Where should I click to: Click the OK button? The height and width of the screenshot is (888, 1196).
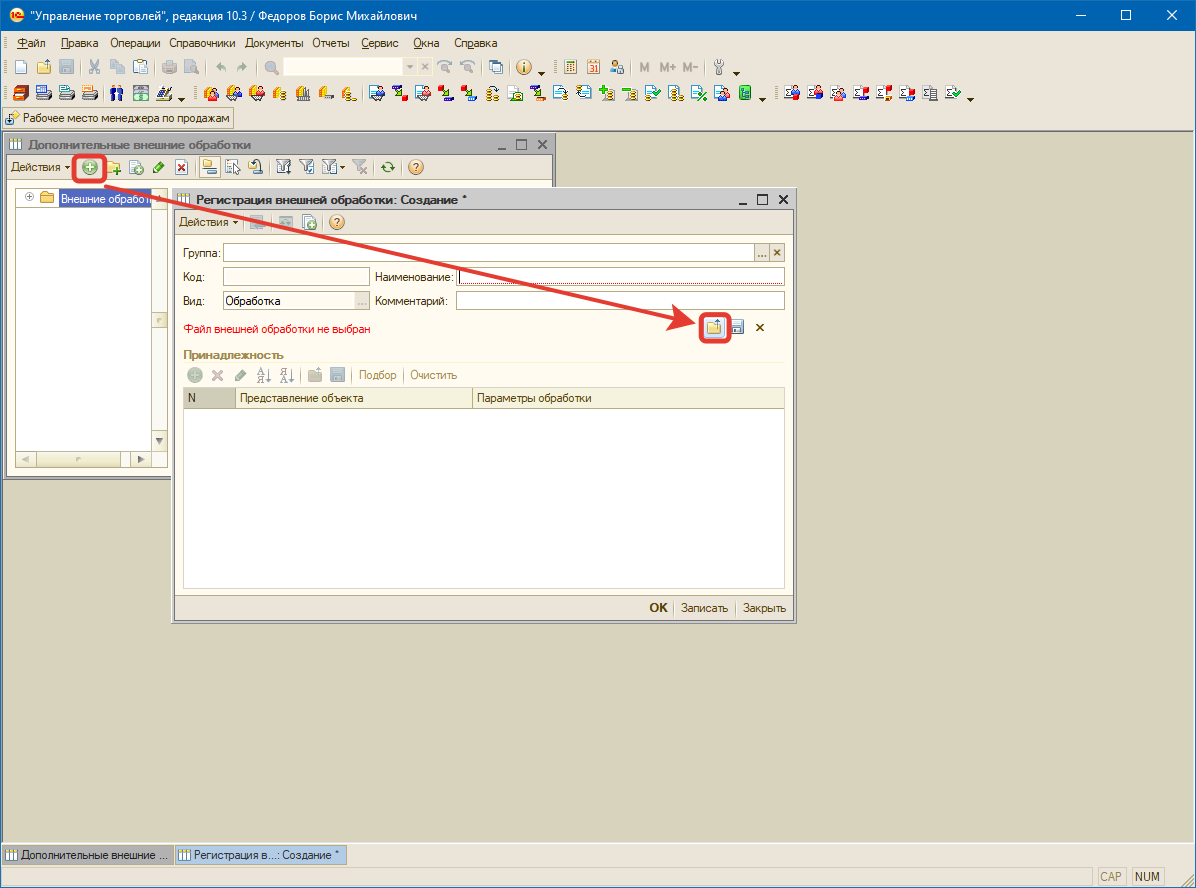pos(658,608)
